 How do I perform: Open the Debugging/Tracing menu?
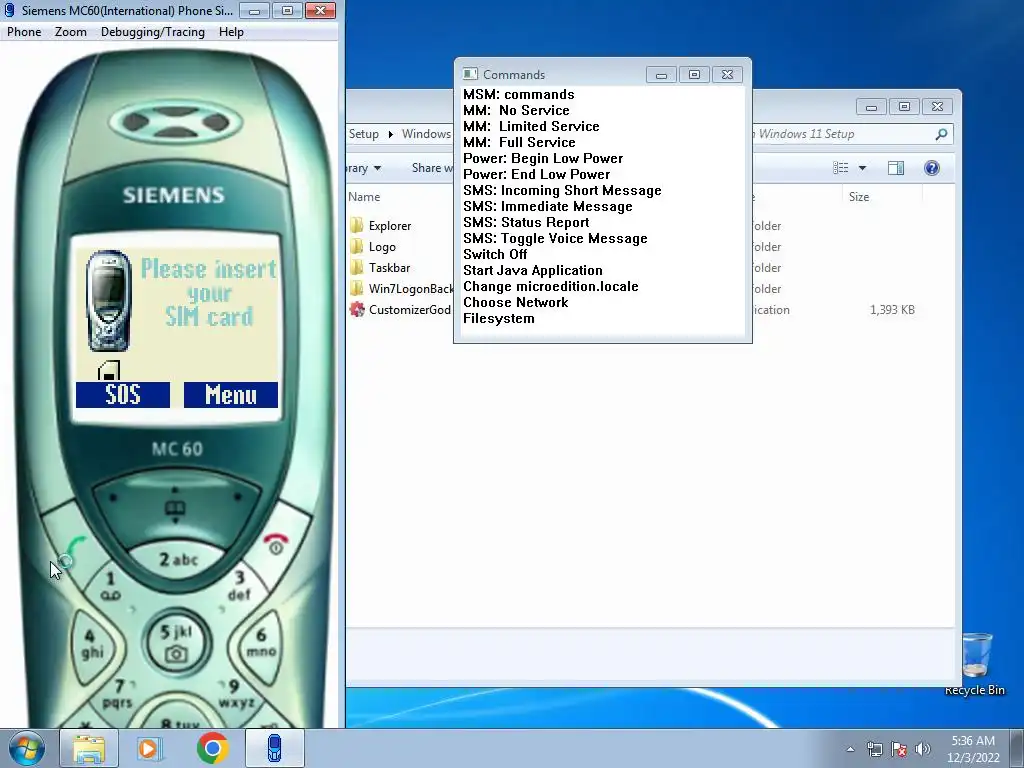point(153,32)
